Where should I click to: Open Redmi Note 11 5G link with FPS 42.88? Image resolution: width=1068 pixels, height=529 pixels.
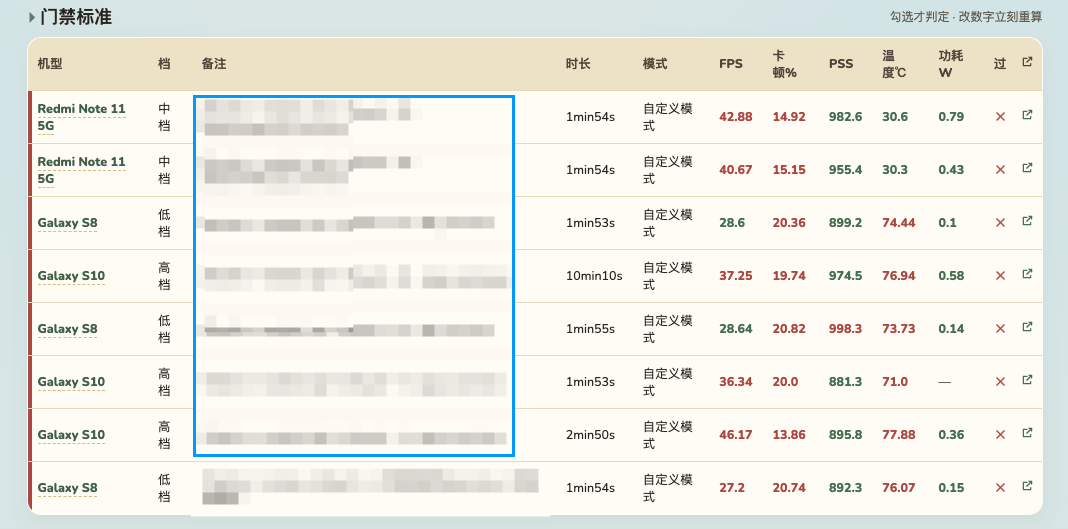(81, 117)
